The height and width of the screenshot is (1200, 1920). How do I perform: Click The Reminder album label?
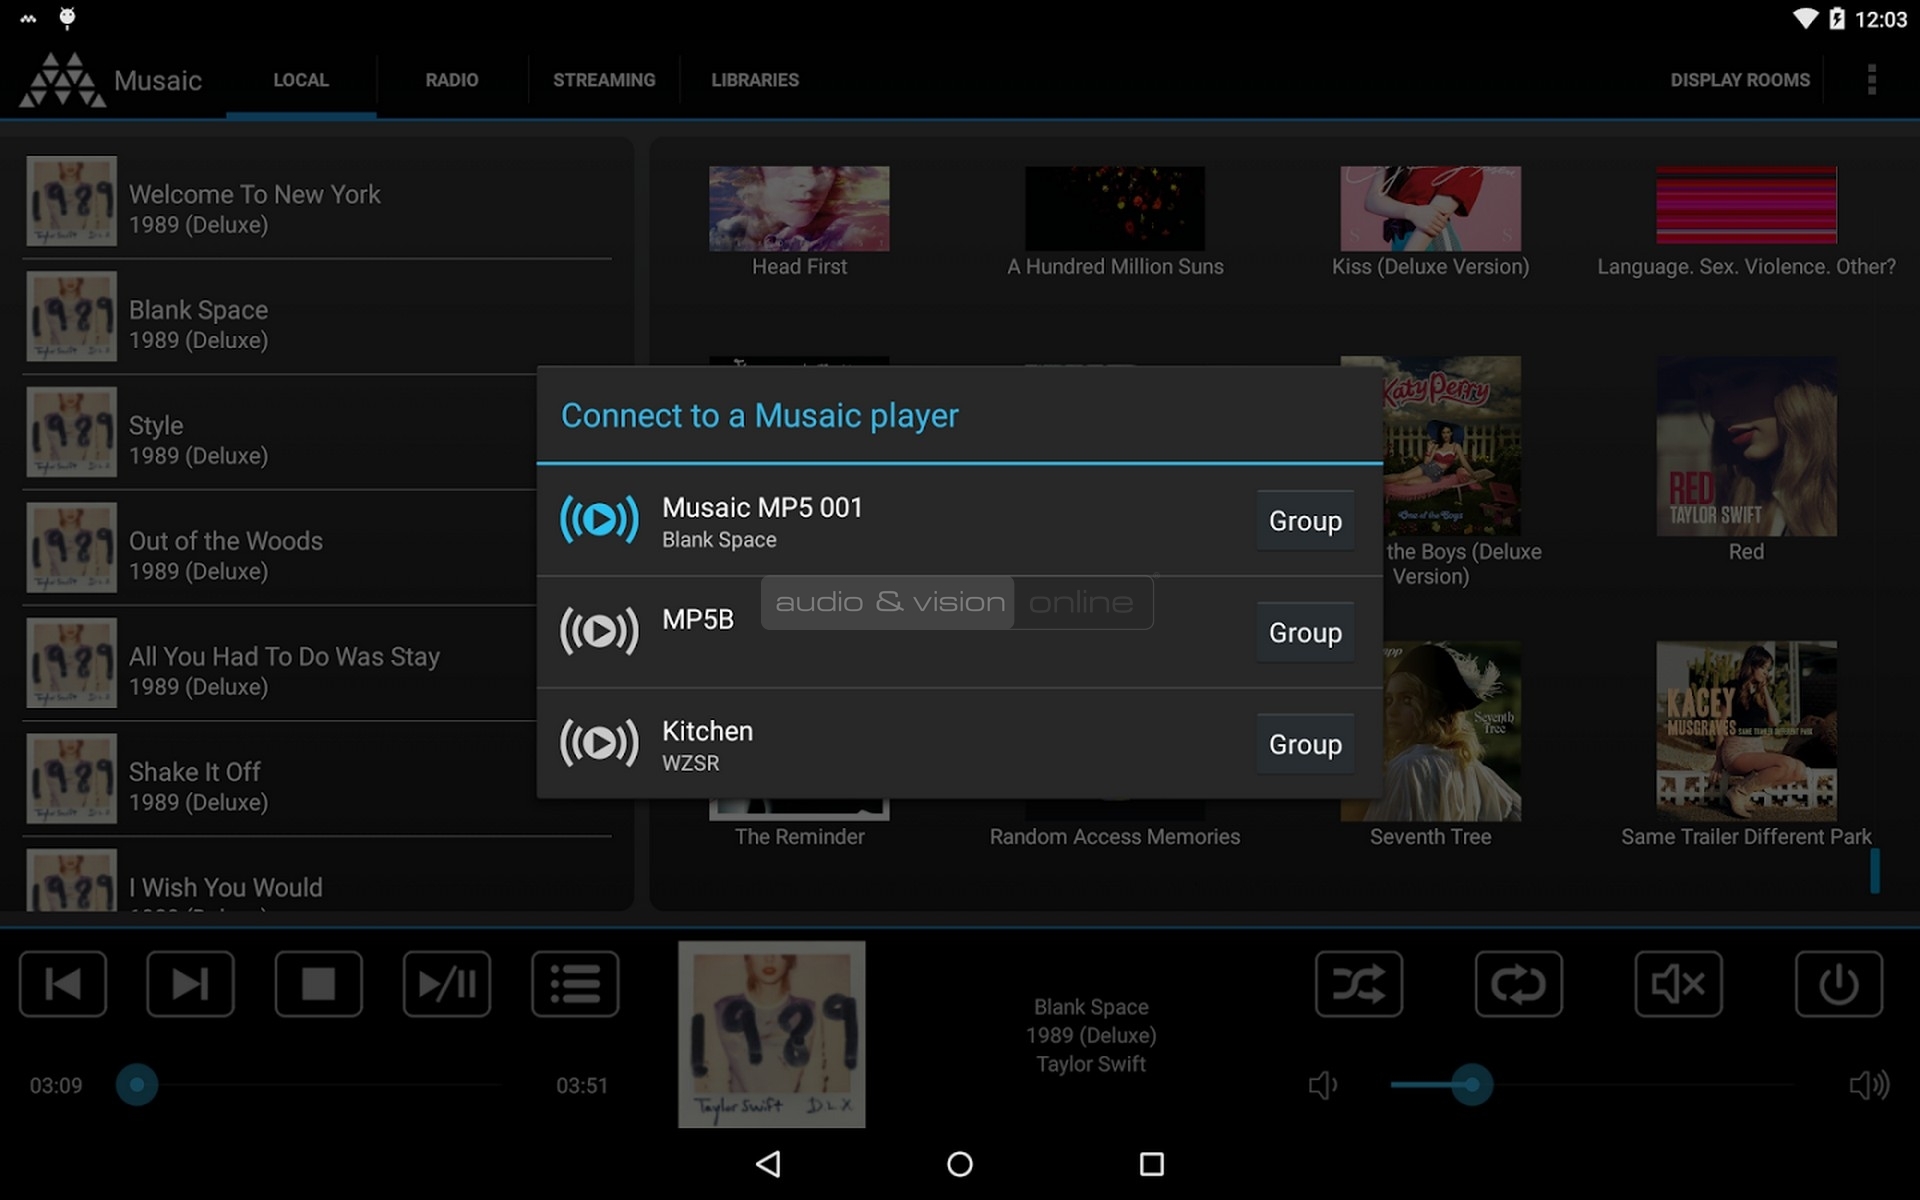pos(799,837)
